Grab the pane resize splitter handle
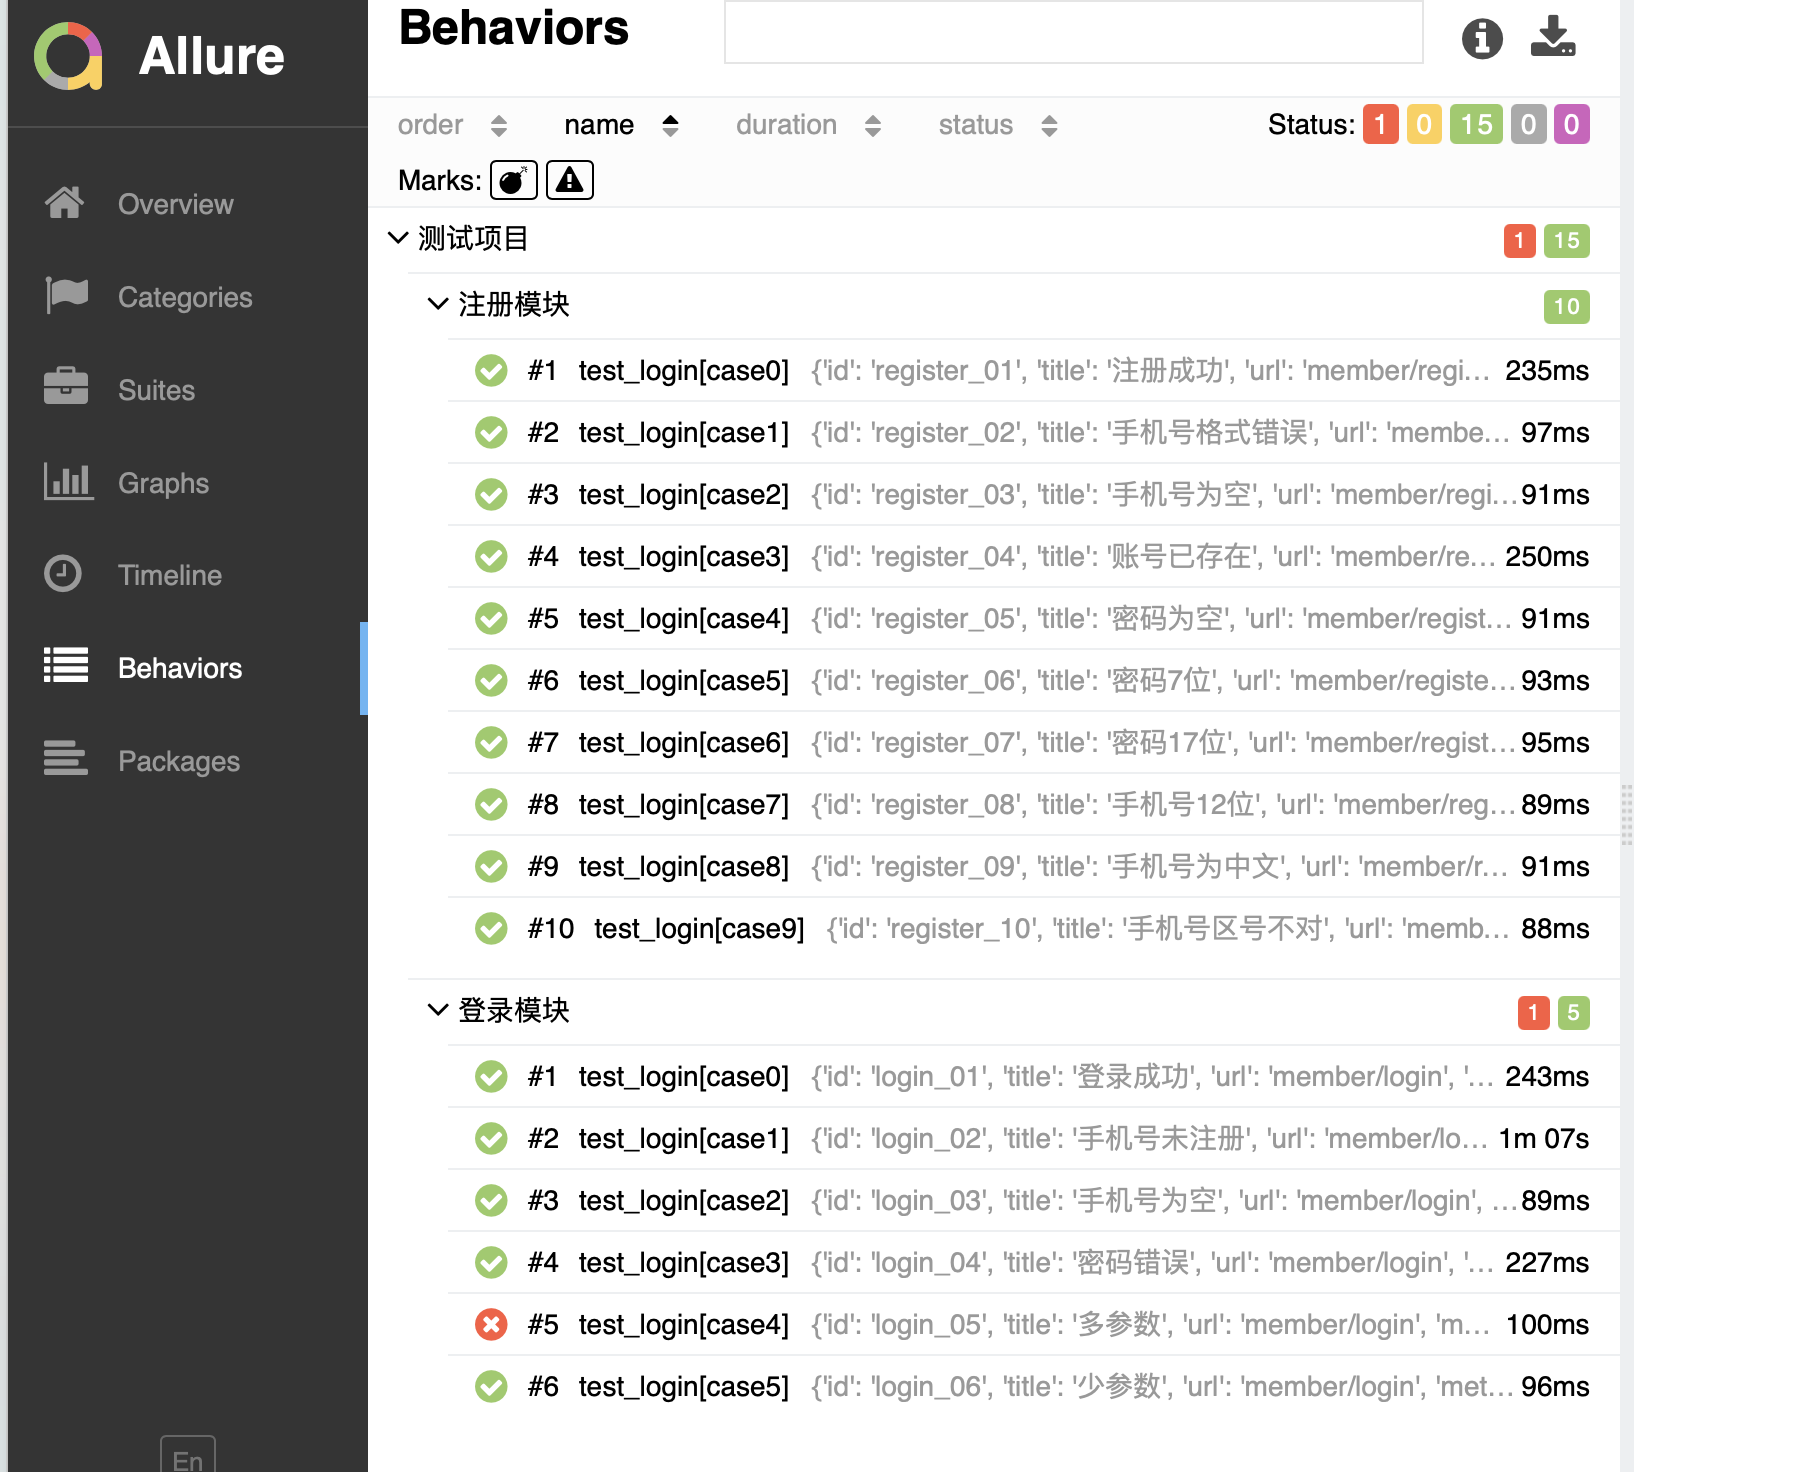Screen dimensions: 1810x1472 click(x=1627, y=814)
